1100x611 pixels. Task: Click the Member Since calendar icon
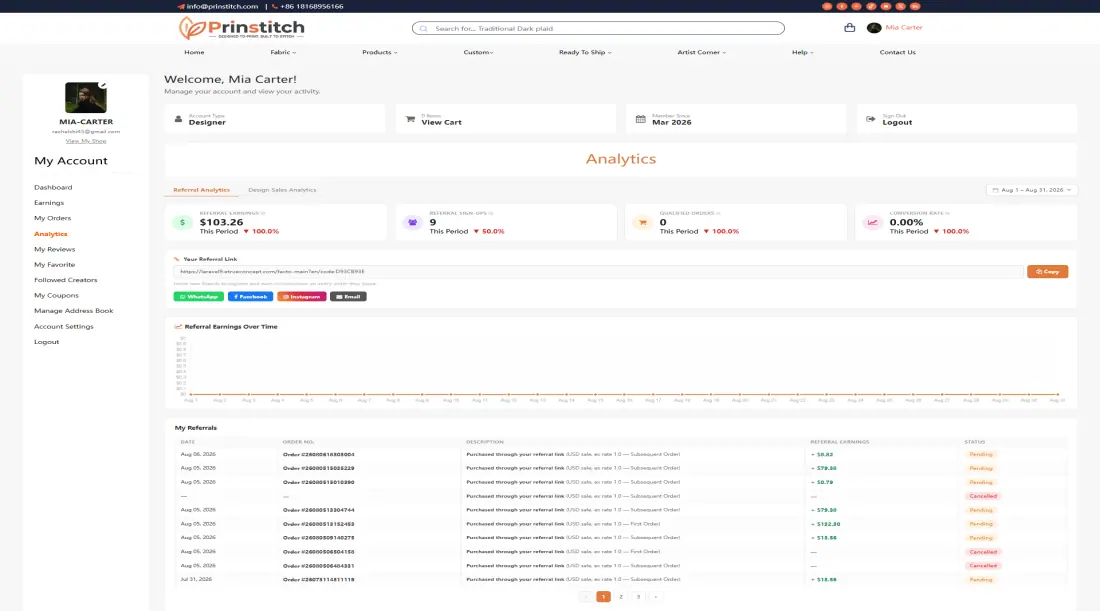(x=640, y=119)
